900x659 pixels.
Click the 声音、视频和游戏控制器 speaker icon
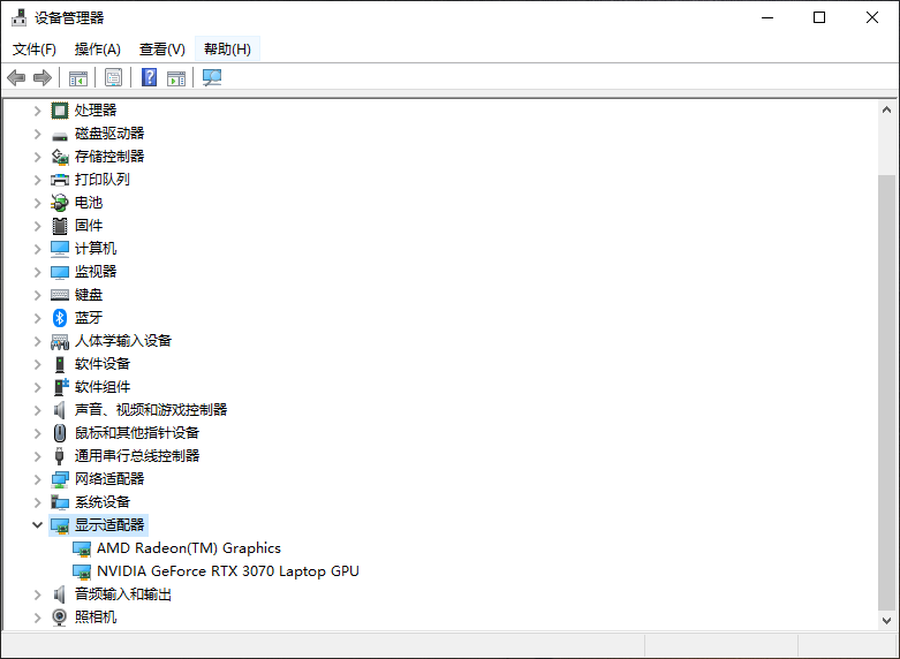[60, 410]
